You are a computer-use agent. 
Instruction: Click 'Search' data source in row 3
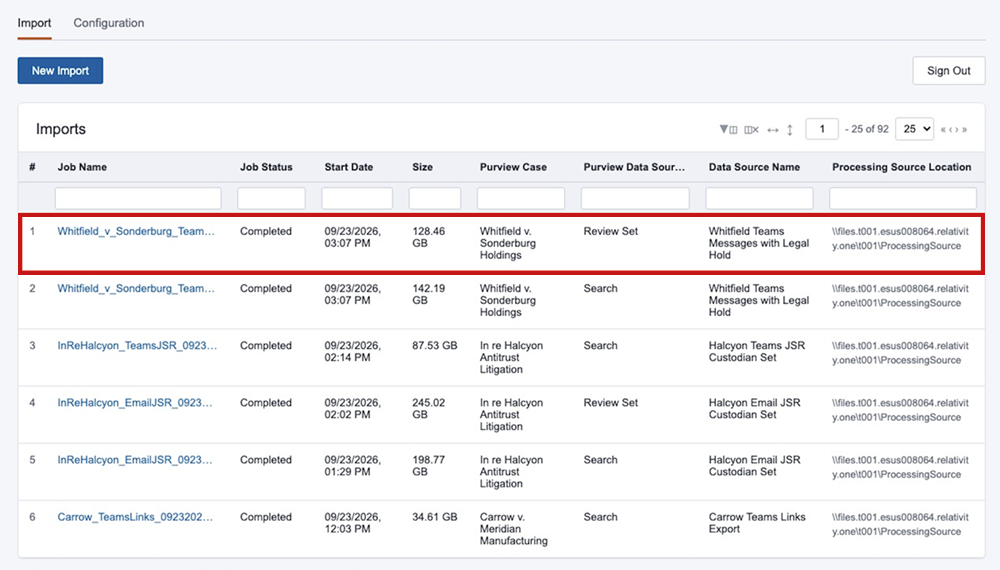[600, 346]
